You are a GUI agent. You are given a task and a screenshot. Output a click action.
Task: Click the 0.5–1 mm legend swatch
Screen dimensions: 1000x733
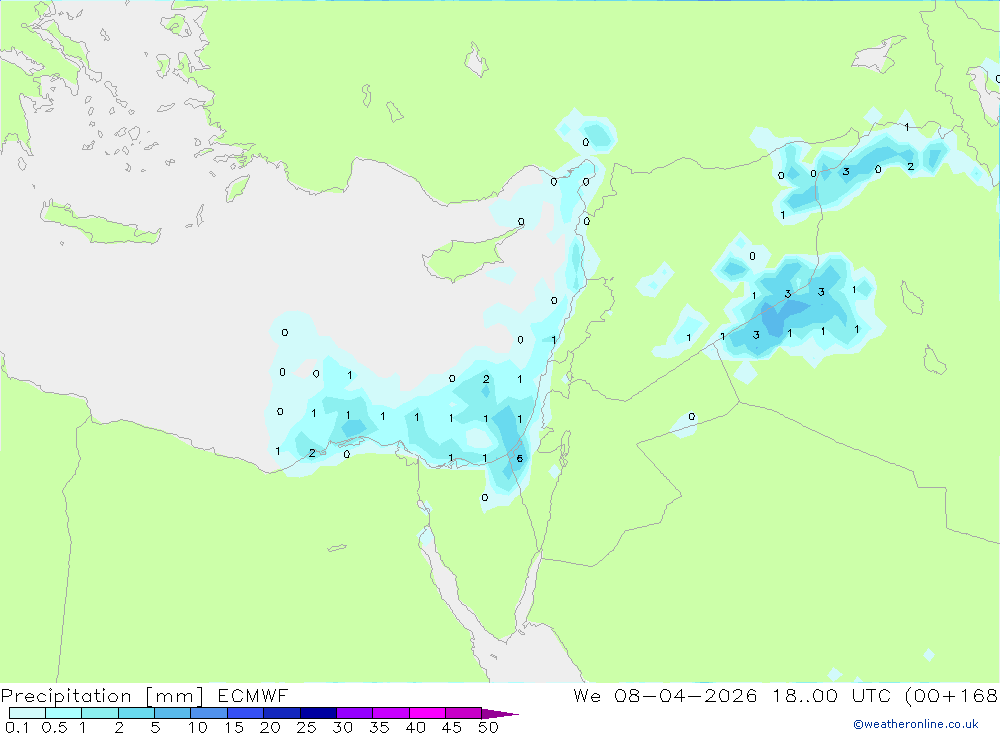(x=63, y=713)
